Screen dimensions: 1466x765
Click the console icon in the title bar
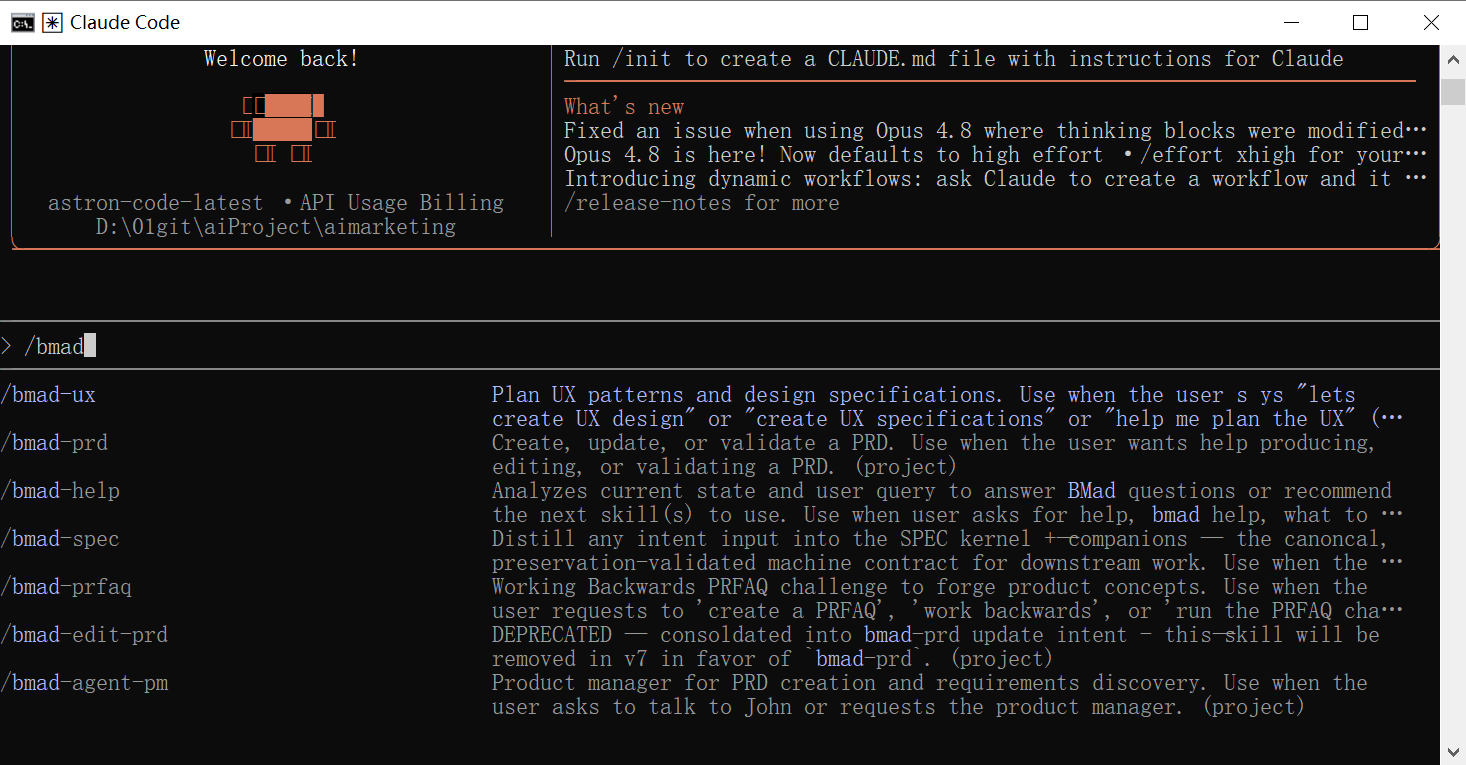(x=21, y=22)
